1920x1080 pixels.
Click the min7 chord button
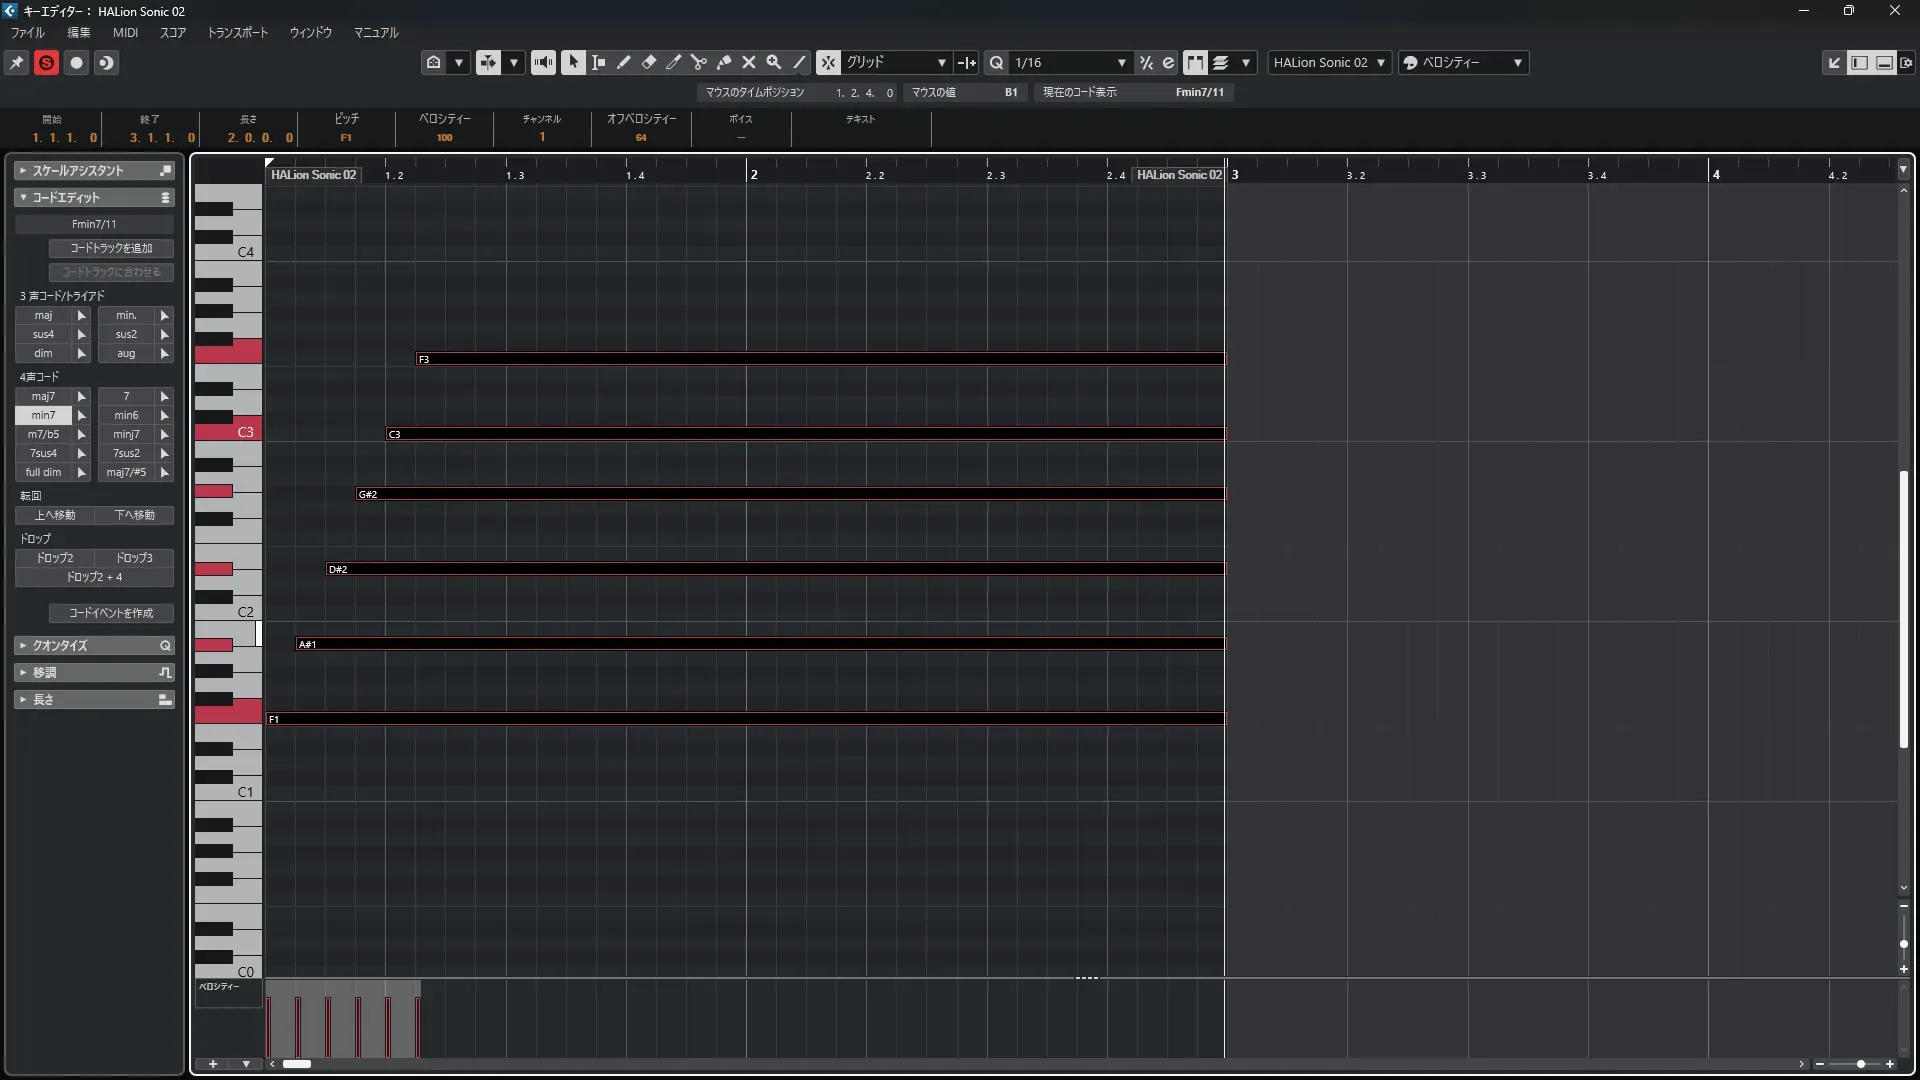43,415
